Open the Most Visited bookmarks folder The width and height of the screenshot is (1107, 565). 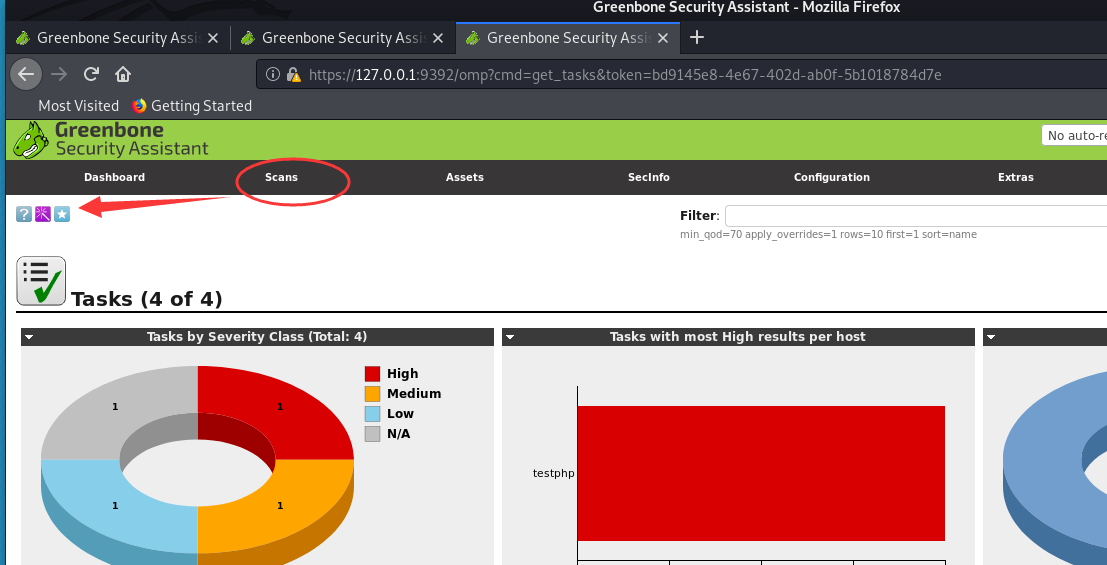78,106
